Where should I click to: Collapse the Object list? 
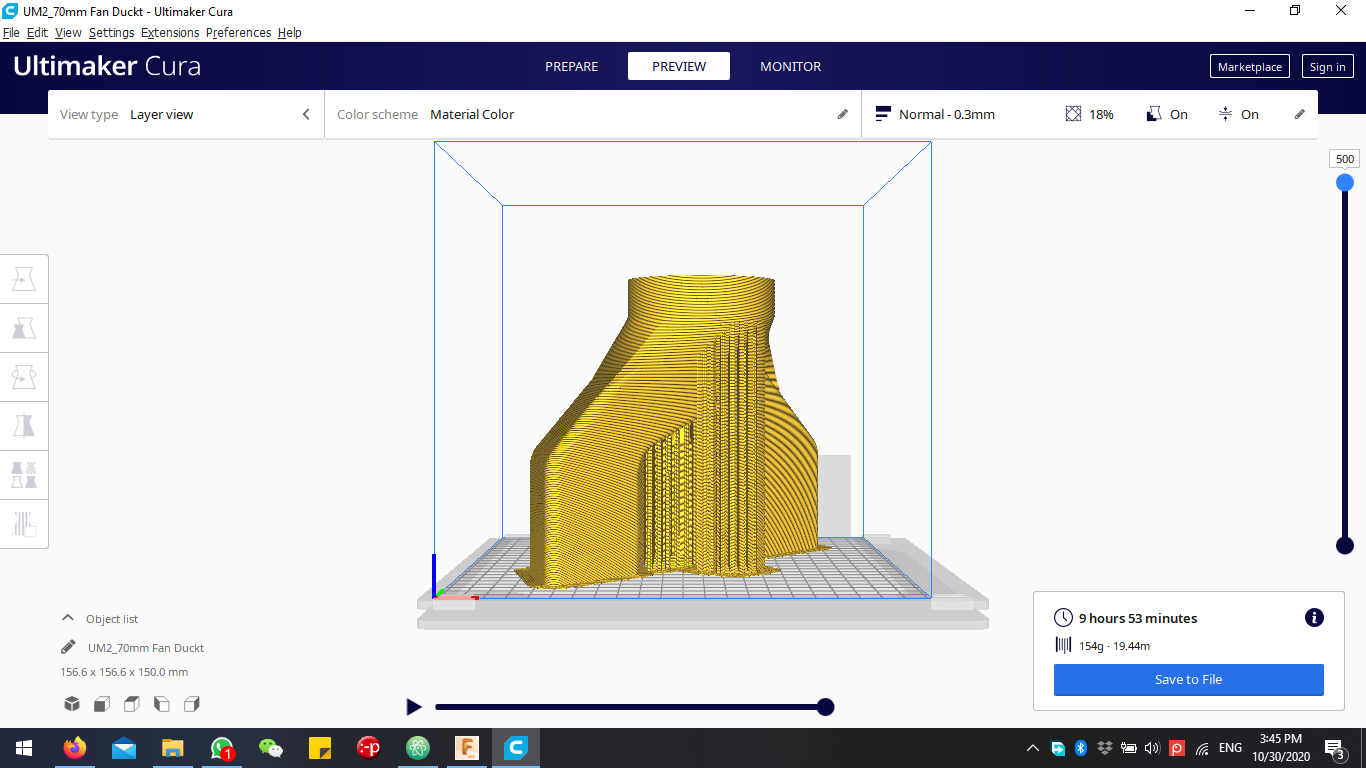pos(68,618)
